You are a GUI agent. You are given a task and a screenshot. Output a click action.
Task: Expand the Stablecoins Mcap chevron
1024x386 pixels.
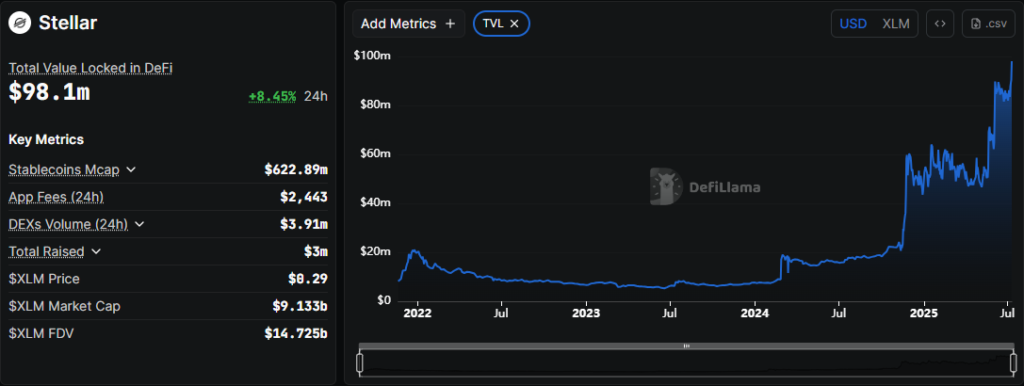click(131, 170)
